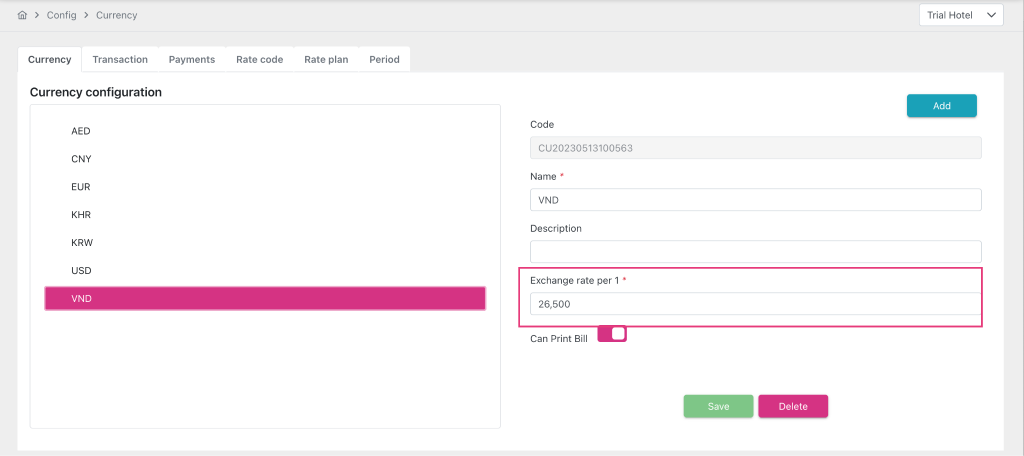This screenshot has height=456, width=1024.
Task: Click into the Name input field
Action: tap(755, 200)
